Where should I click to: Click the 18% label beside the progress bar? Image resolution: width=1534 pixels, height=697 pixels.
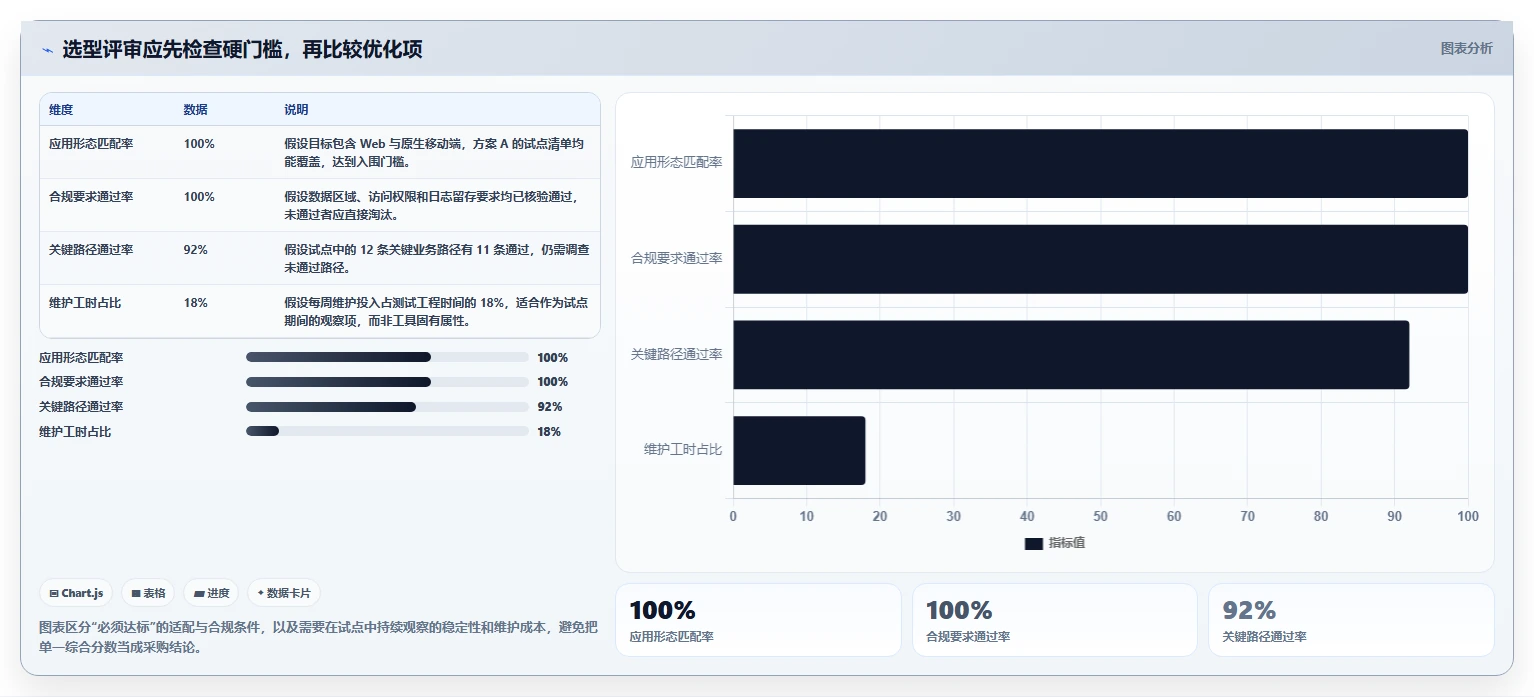549,432
